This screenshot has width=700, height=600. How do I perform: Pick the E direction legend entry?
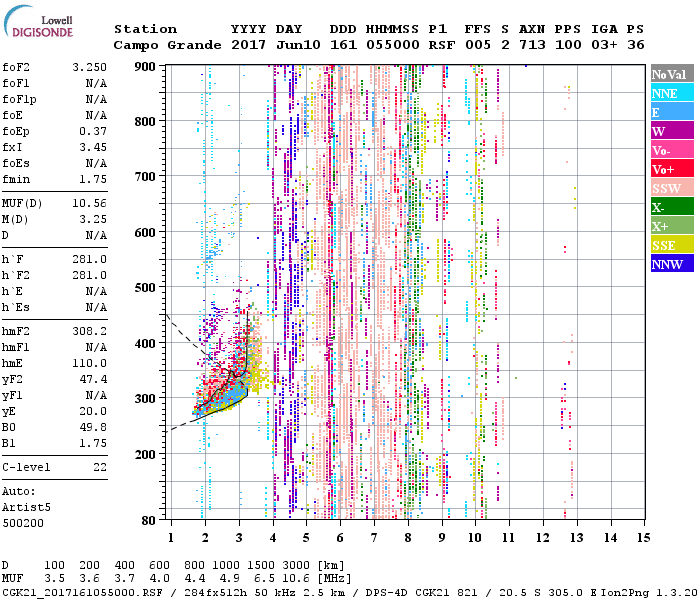click(x=671, y=112)
